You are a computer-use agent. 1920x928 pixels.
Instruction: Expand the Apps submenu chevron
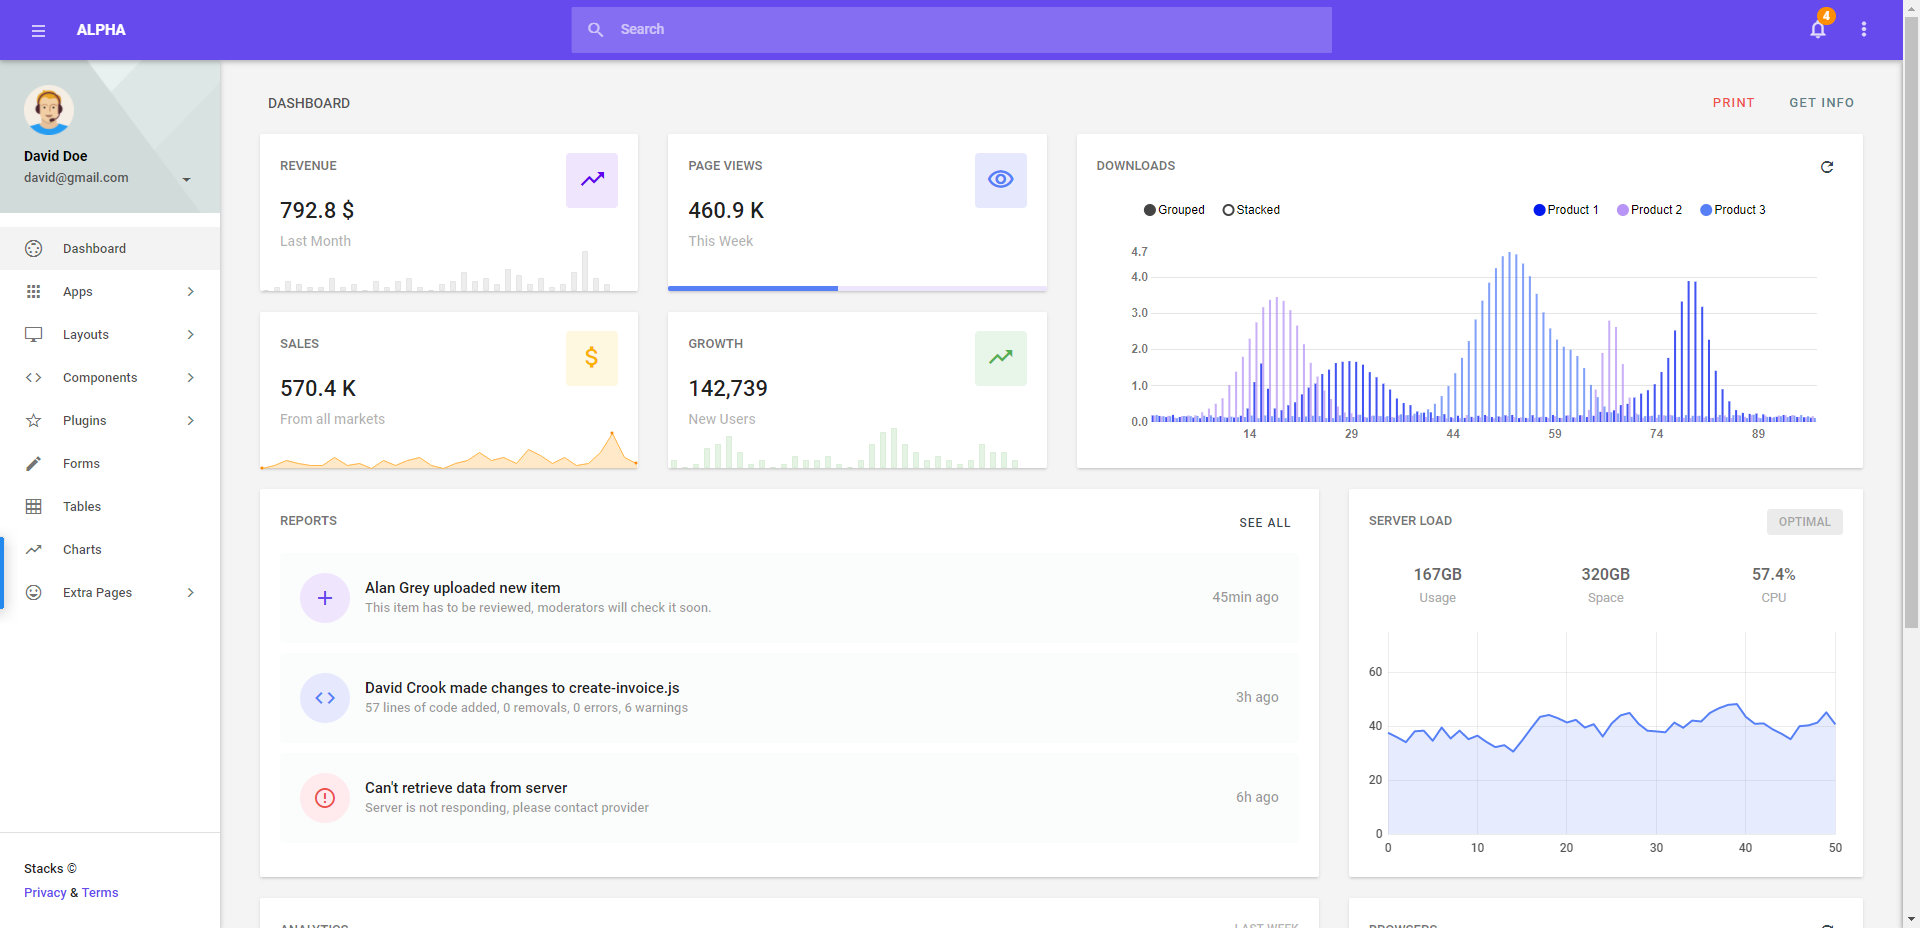190,292
